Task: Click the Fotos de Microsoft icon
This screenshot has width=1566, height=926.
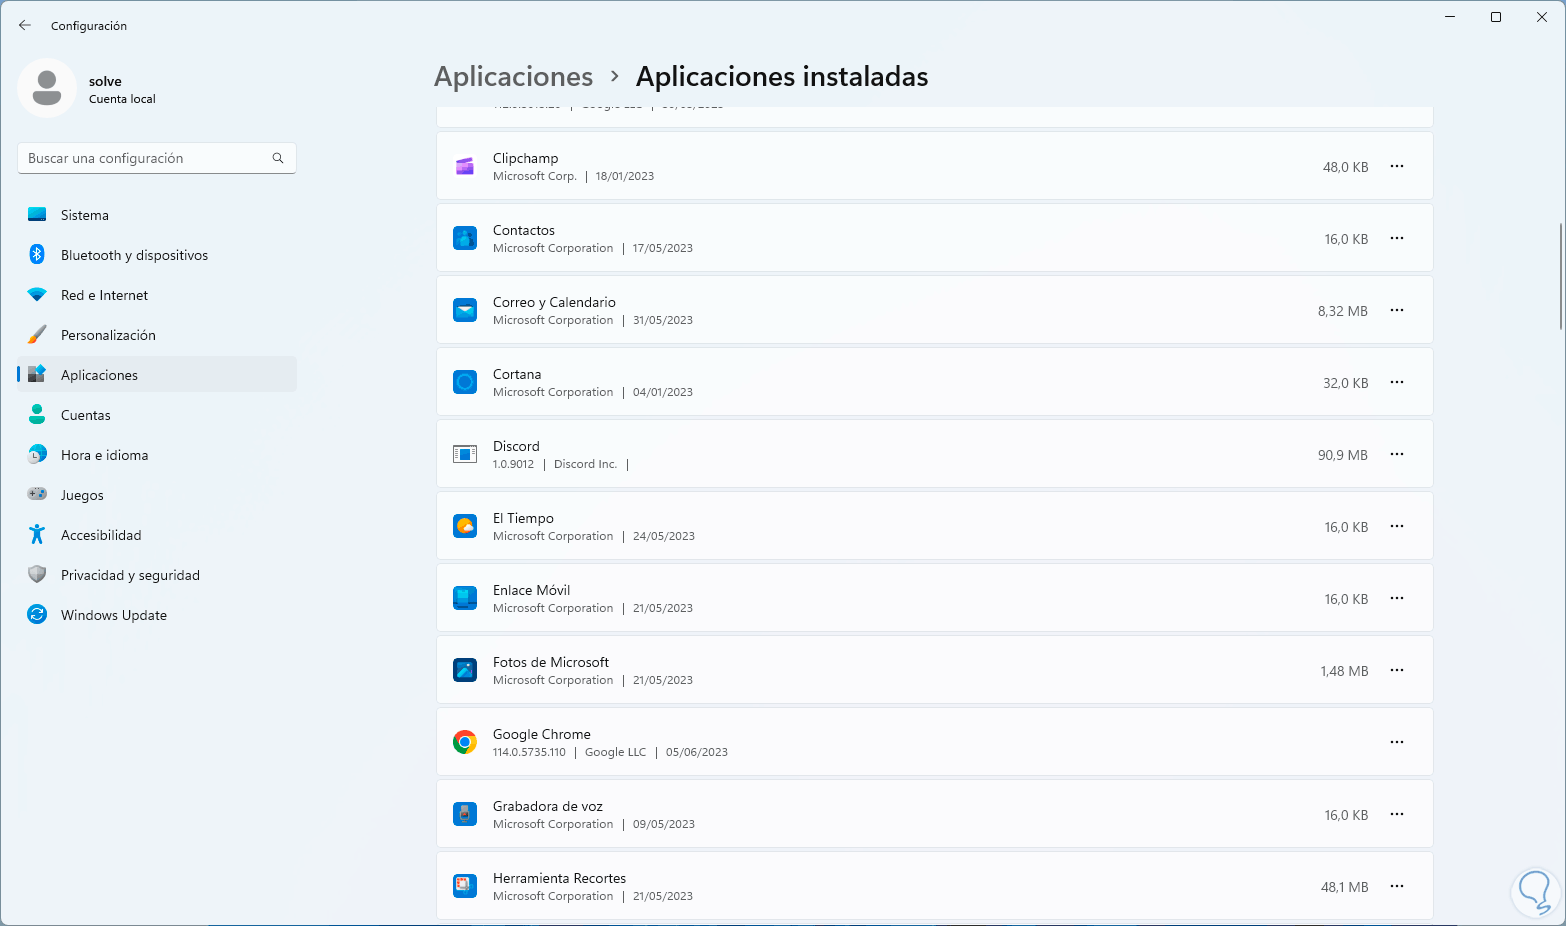Action: tap(465, 670)
